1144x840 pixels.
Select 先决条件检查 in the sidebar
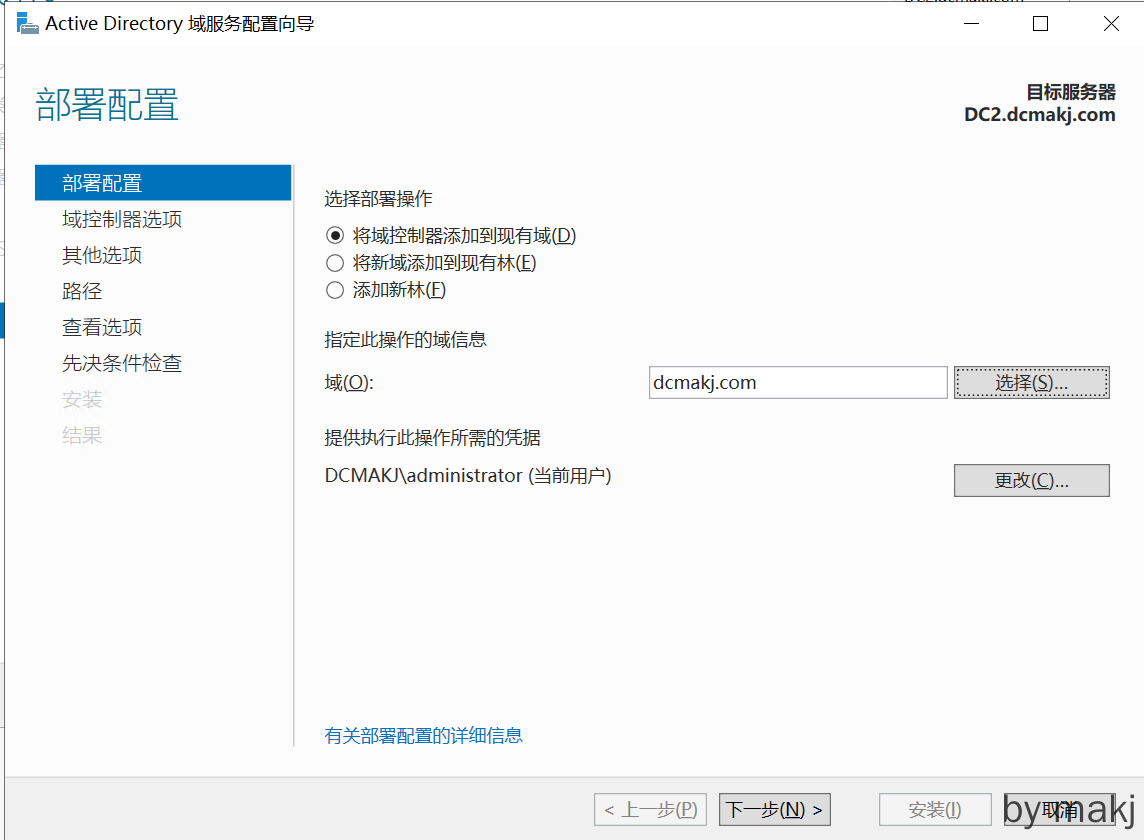[x=122, y=363]
